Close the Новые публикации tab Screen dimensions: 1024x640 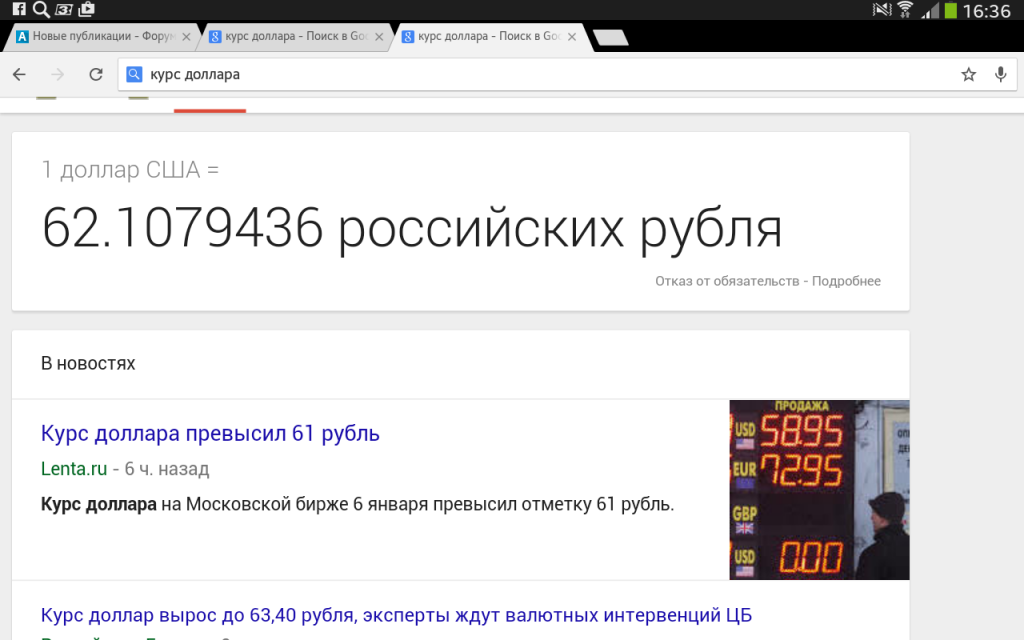click(x=185, y=37)
